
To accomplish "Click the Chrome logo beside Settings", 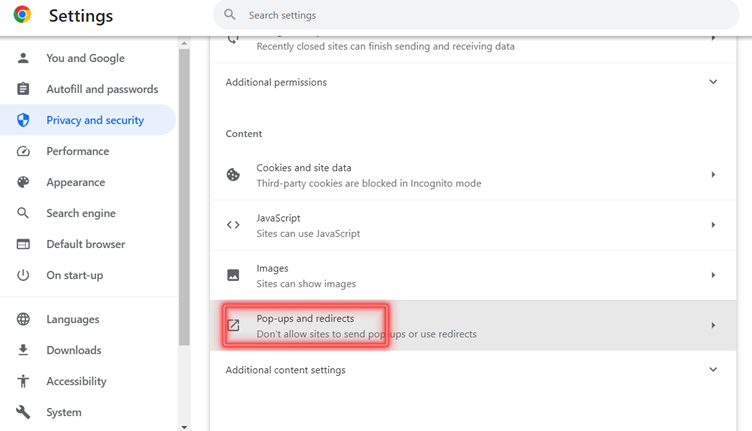I will 22,15.
